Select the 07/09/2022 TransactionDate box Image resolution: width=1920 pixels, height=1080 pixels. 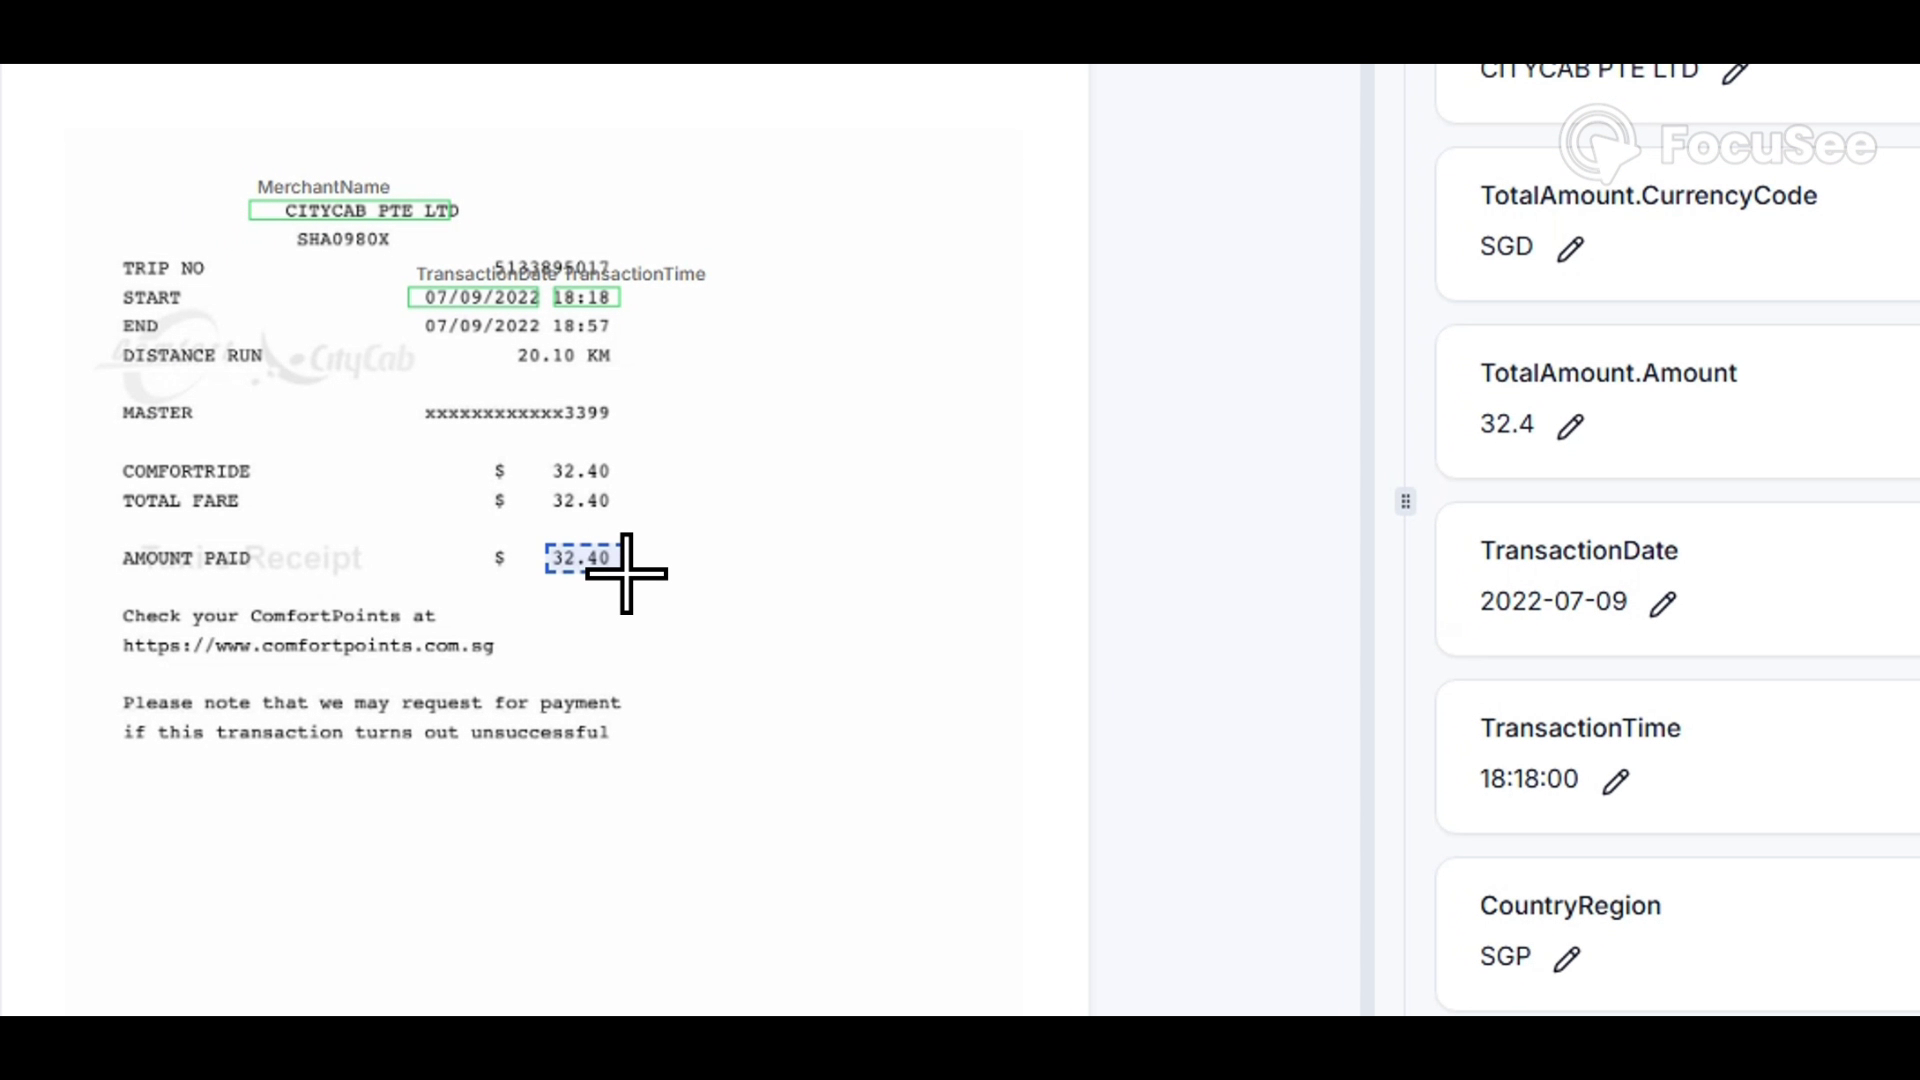click(474, 297)
